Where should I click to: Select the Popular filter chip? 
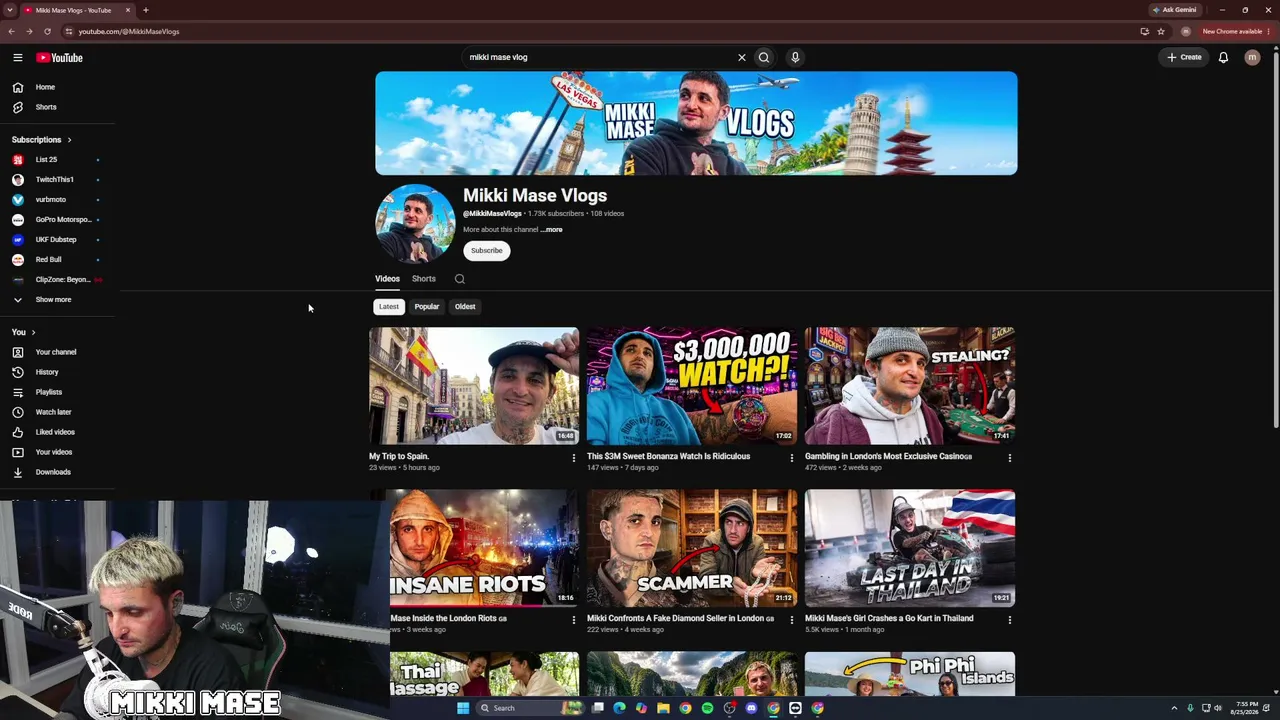point(427,307)
